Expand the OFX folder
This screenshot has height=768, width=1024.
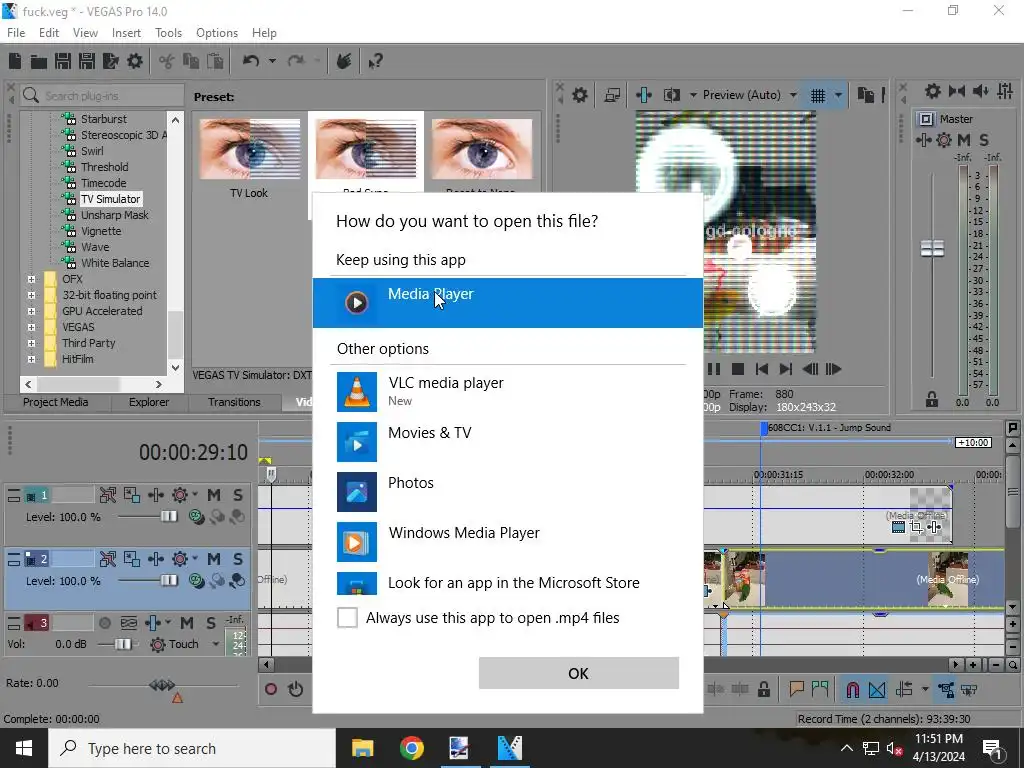tap(31, 280)
